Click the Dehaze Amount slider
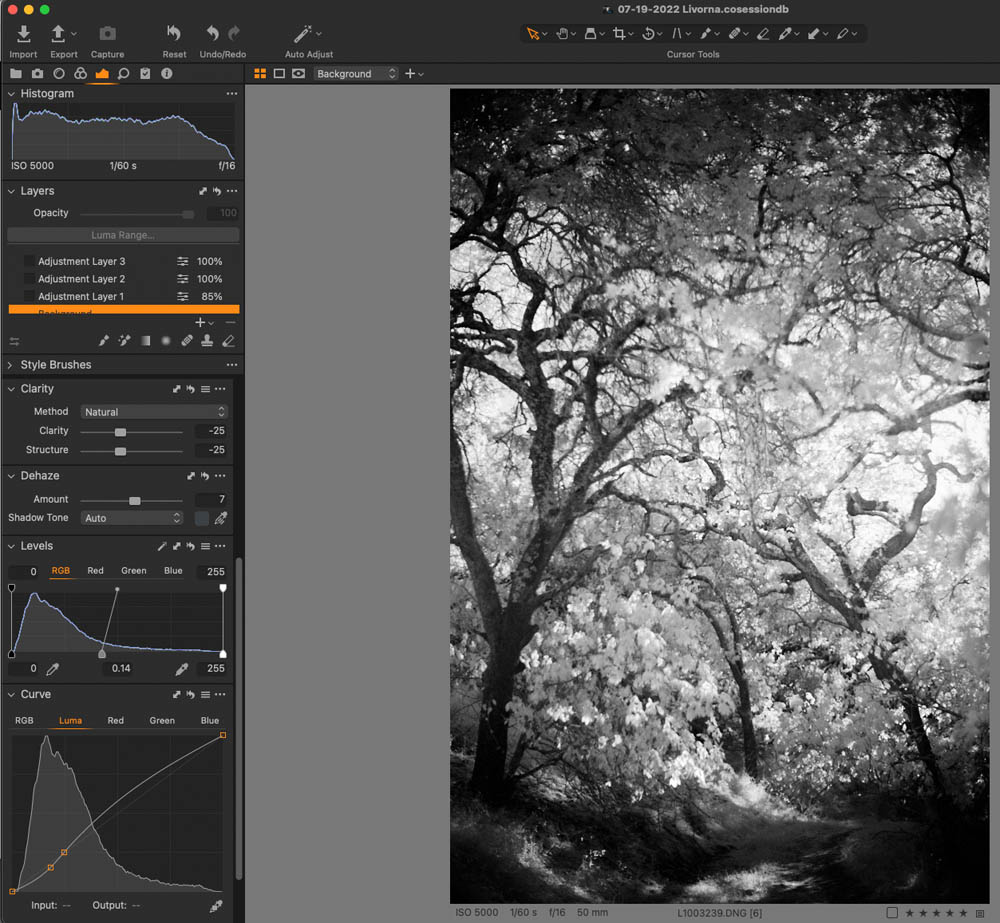This screenshot has width=1000, height=923. point(131,500)
